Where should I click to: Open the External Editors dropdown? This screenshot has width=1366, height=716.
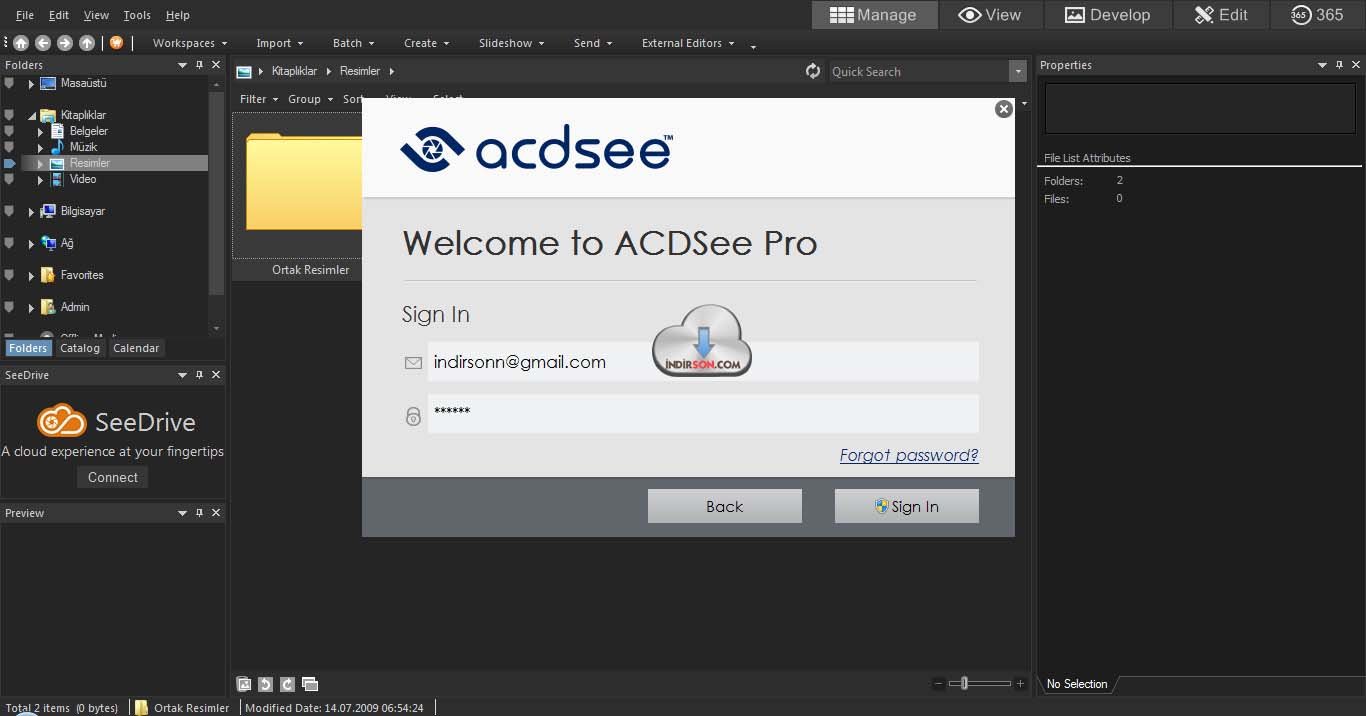tap(688, 43)
